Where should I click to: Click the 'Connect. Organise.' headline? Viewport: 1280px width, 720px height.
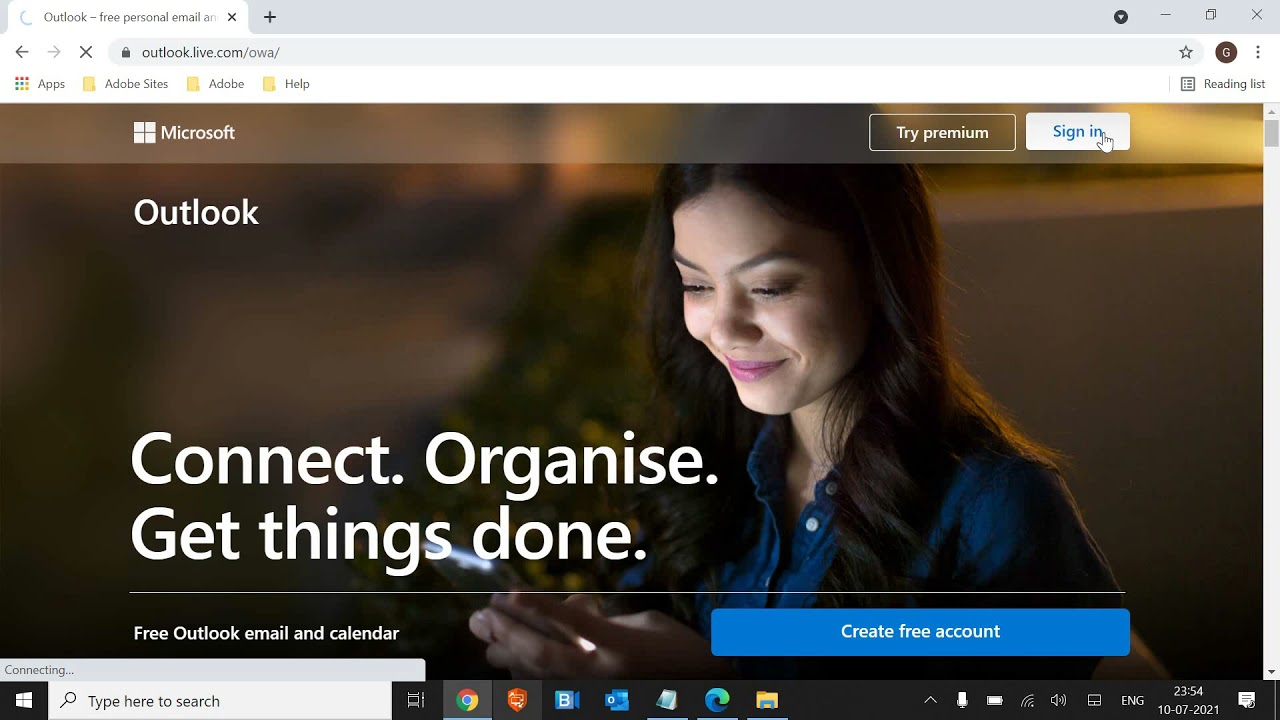click(x=425, y=460)
